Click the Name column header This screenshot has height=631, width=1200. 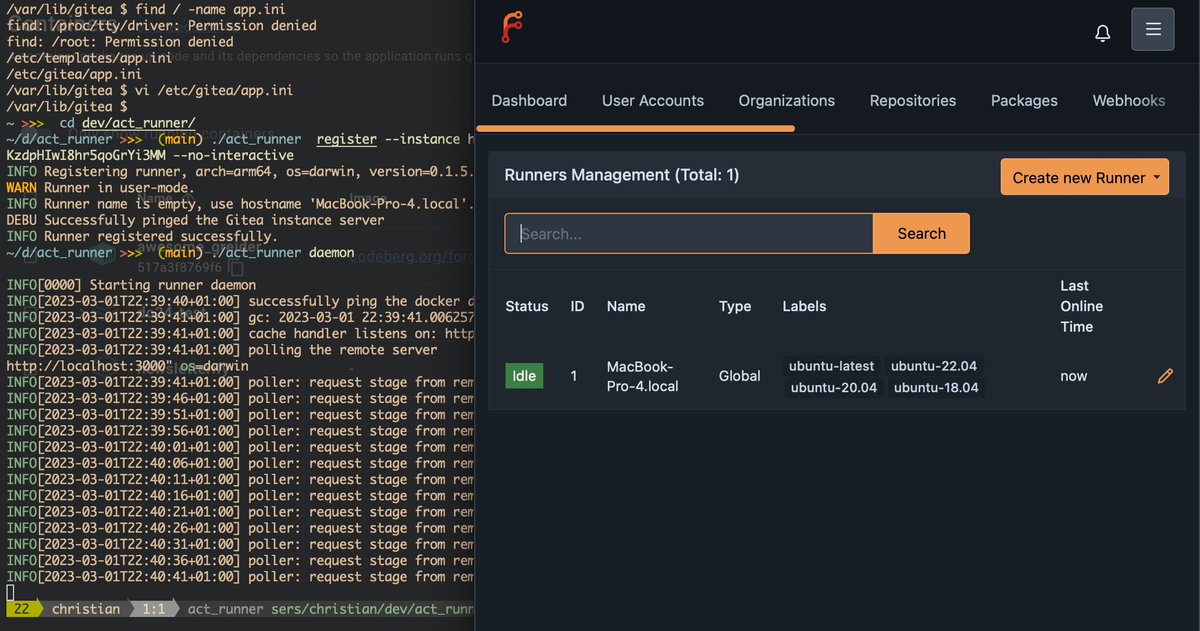click(x=626, y=306)
